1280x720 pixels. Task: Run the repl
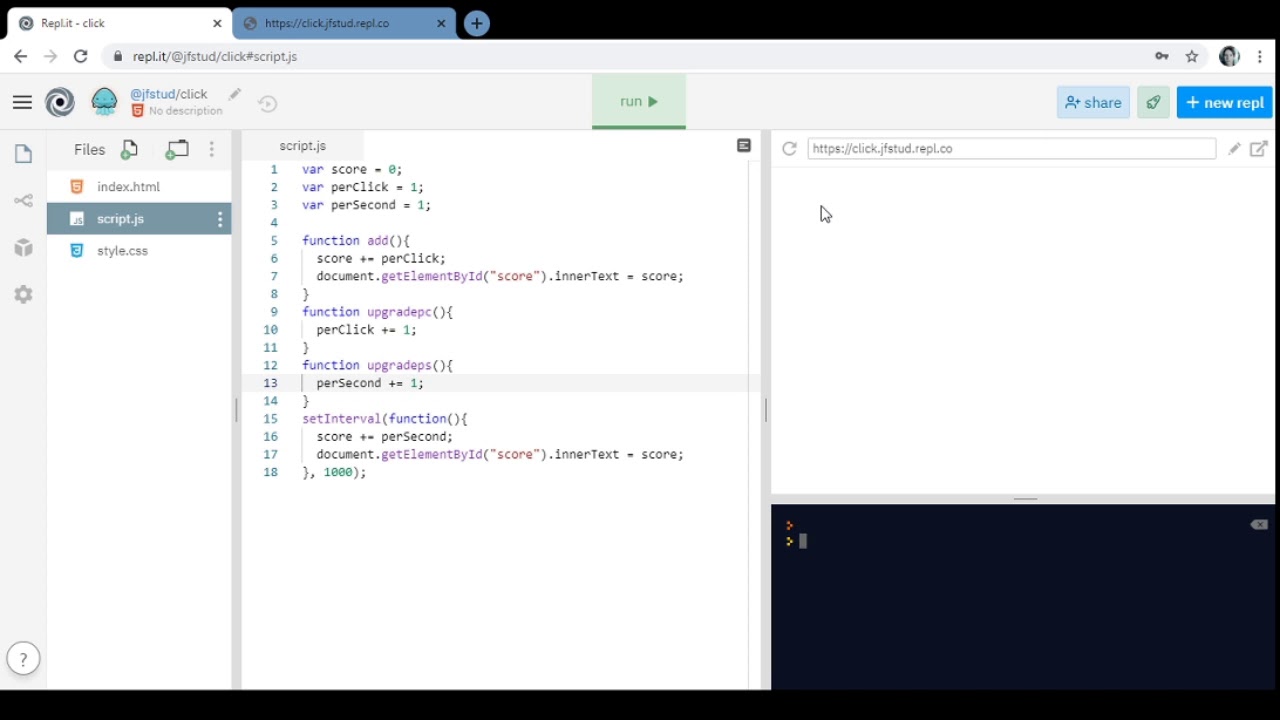coord(639,101)
